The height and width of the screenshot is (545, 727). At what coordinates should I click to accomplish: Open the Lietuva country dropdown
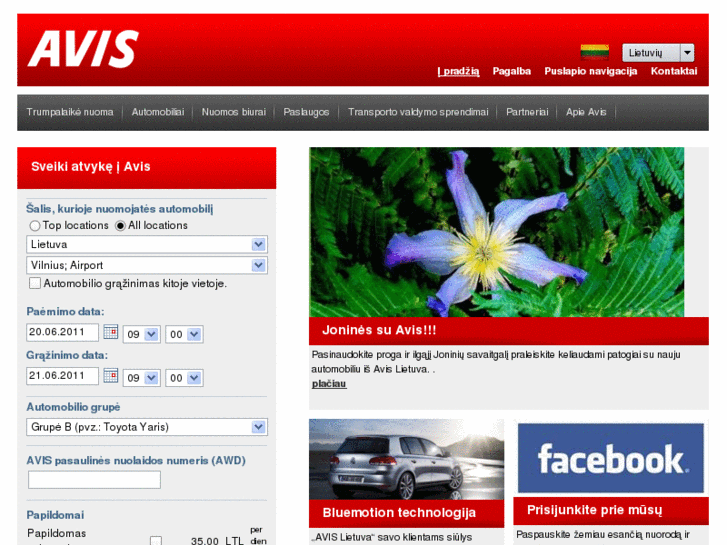pyautogui.click(x=147, y=244)
